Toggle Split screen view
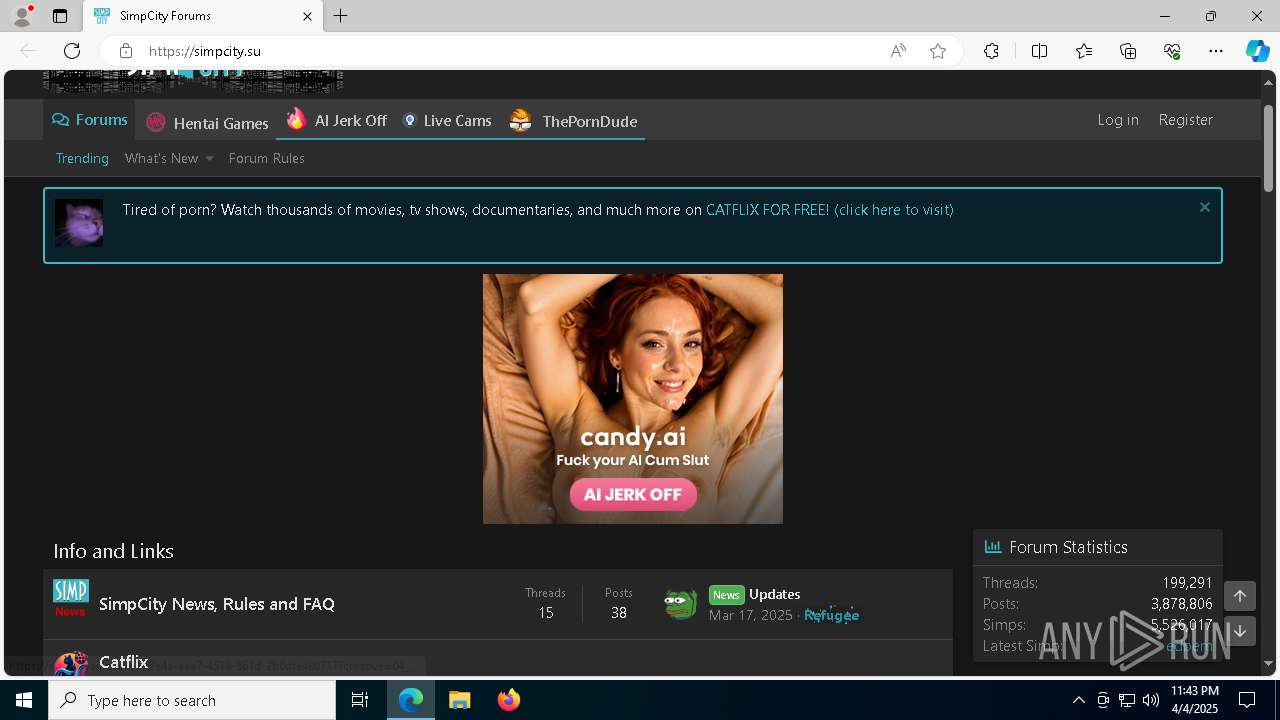 pos(1039,51)
